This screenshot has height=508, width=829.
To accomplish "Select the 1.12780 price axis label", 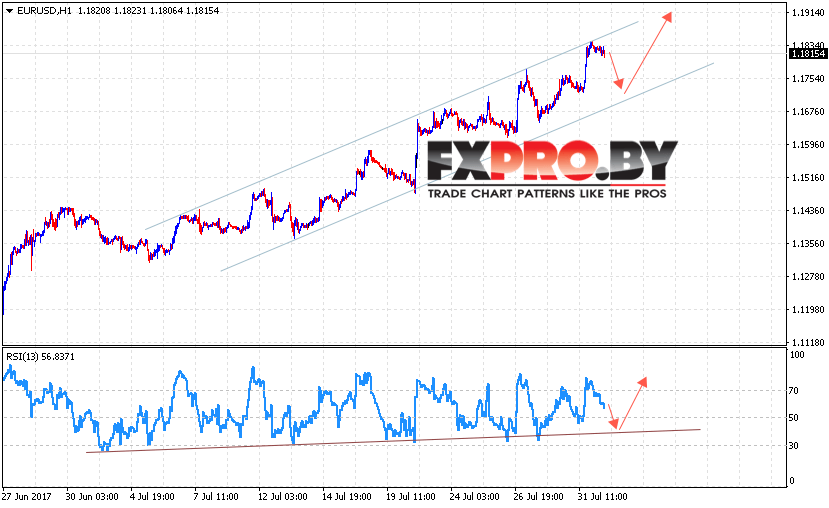I will tap(808, 276).
